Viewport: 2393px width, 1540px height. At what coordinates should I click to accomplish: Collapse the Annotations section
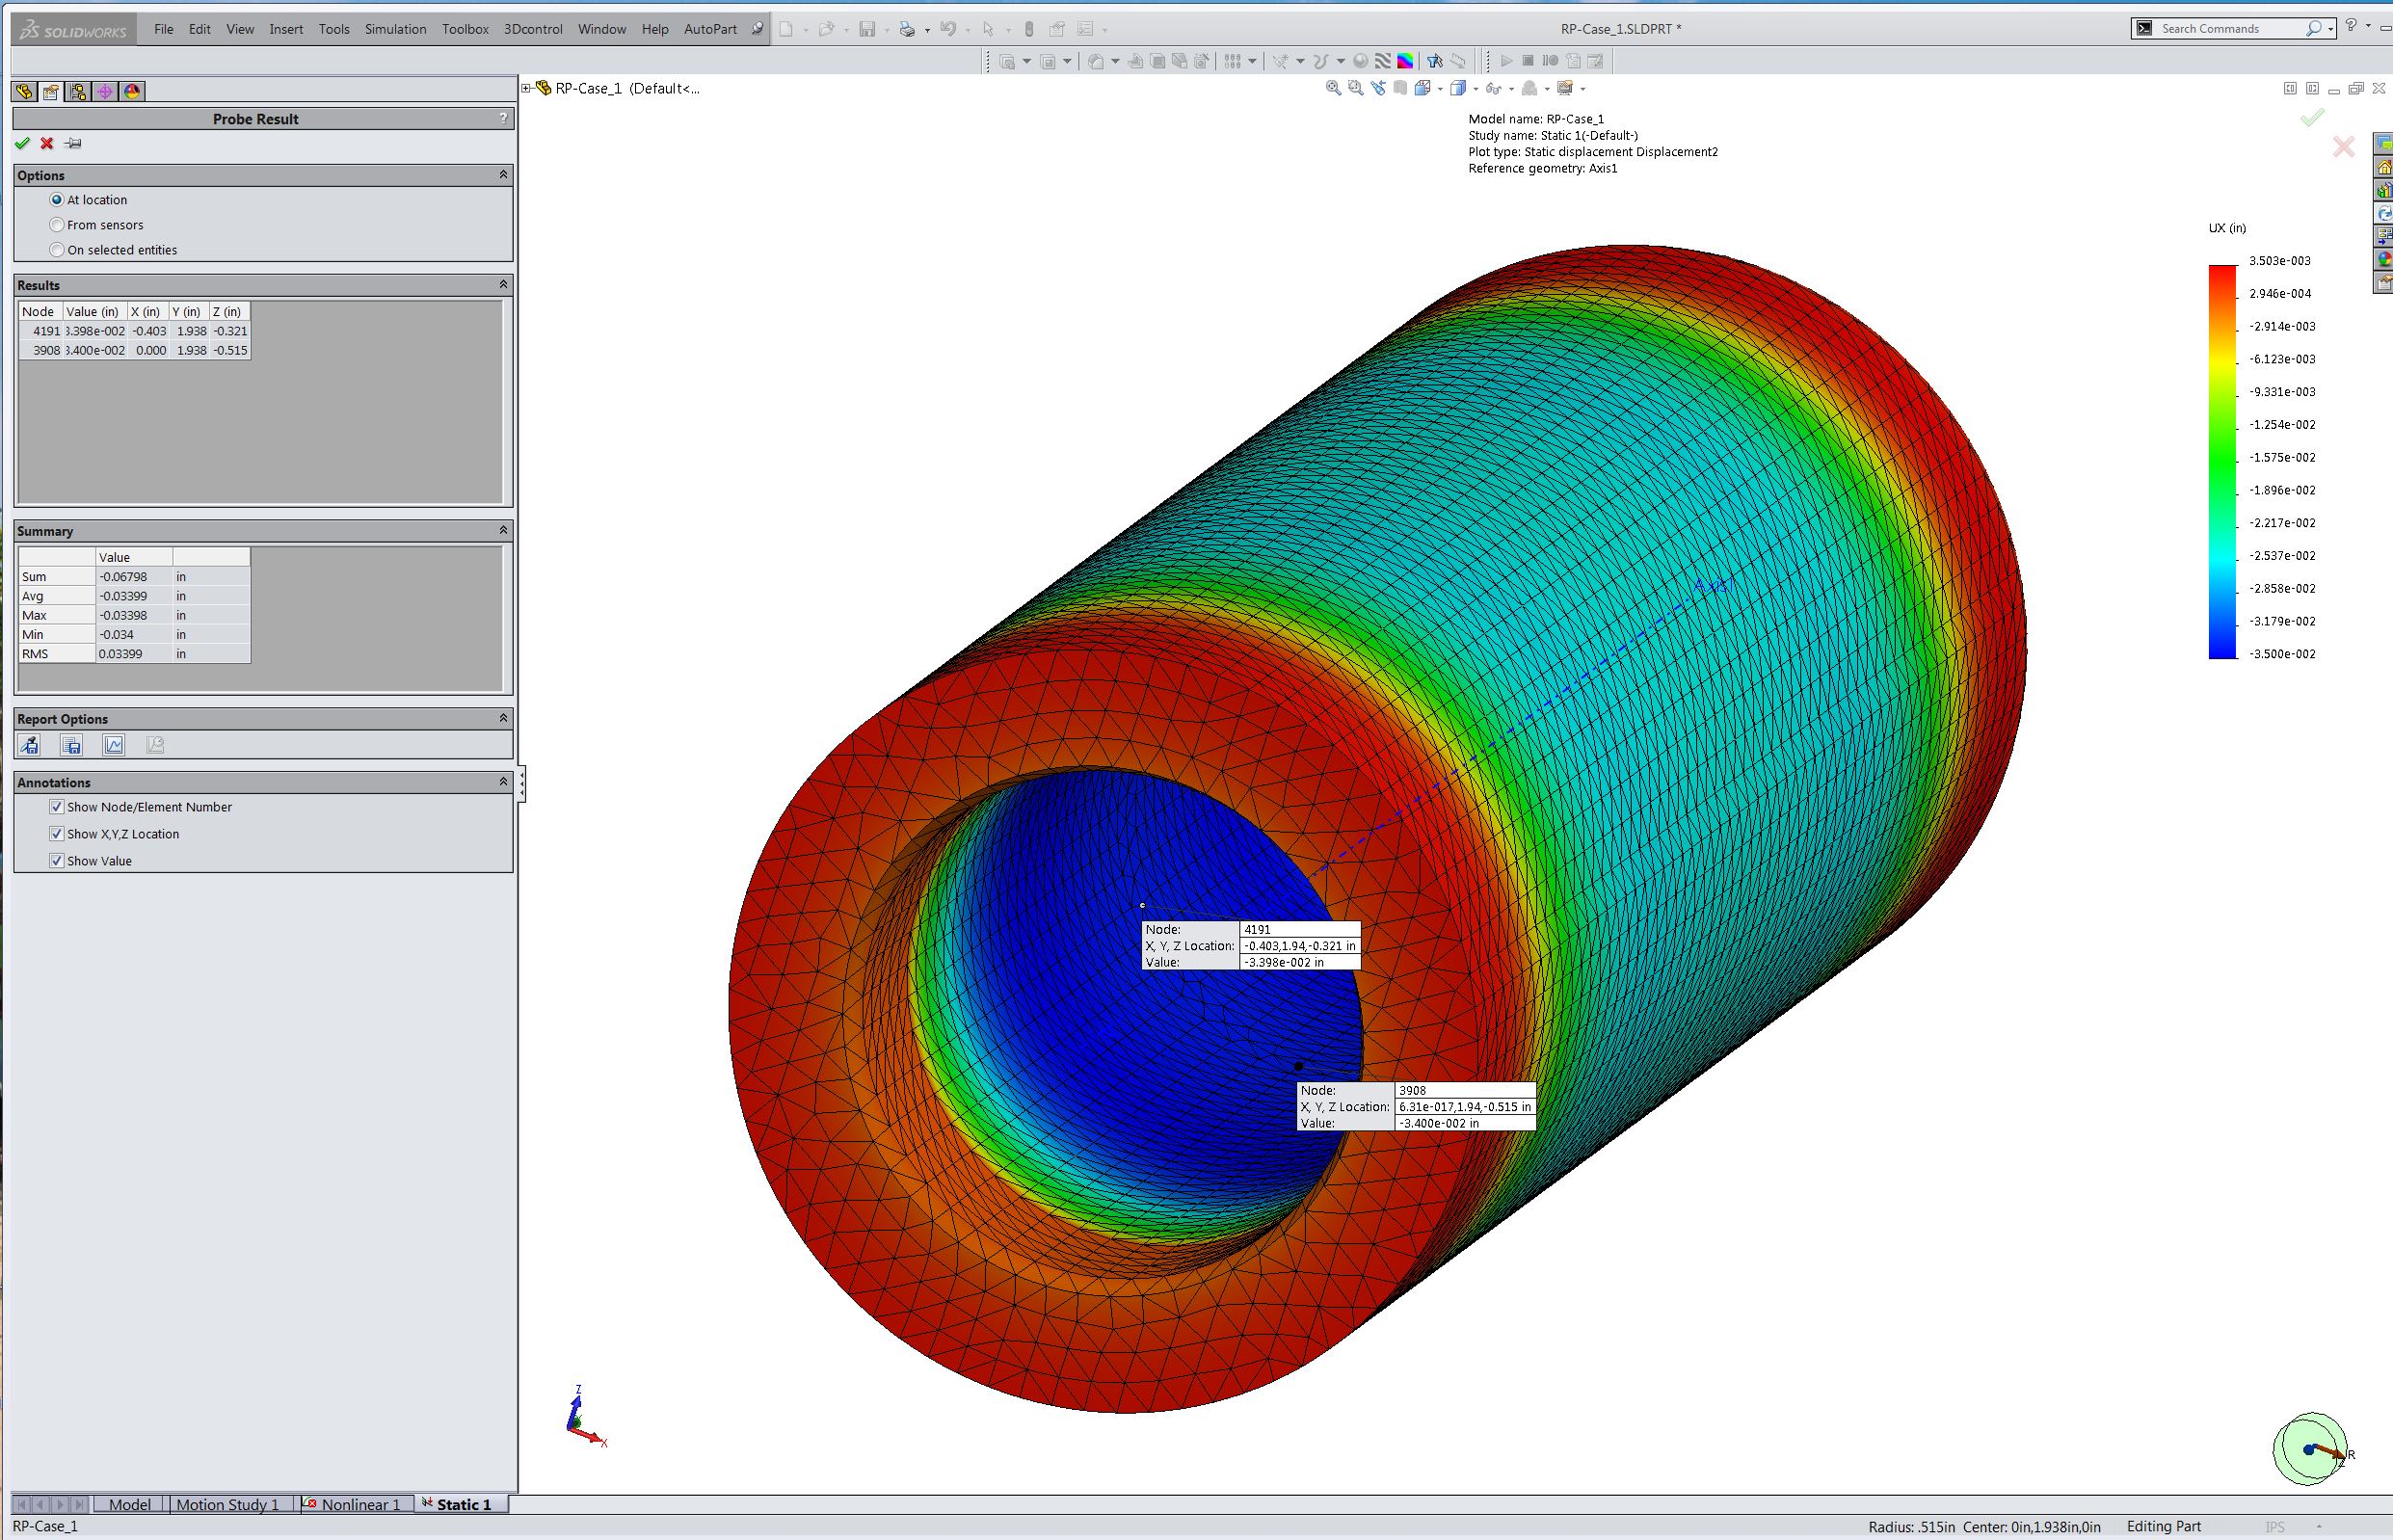(503, 782)
